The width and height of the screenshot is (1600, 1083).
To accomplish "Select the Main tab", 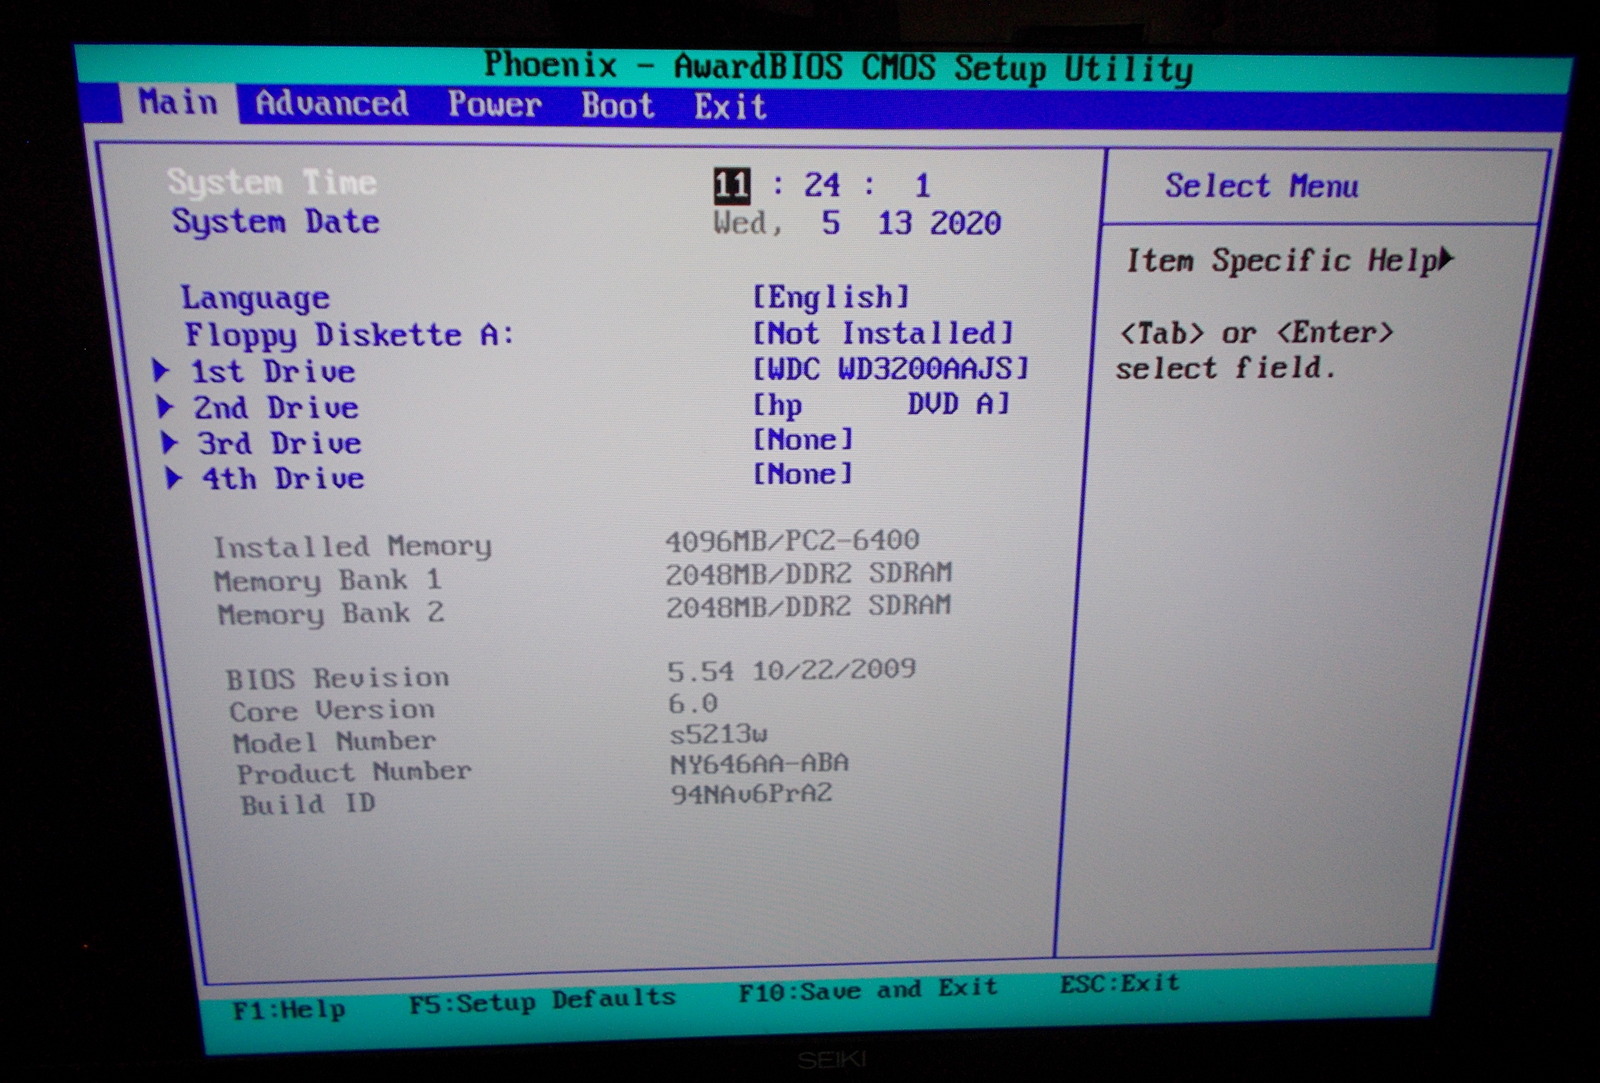I will pos(178,102).
